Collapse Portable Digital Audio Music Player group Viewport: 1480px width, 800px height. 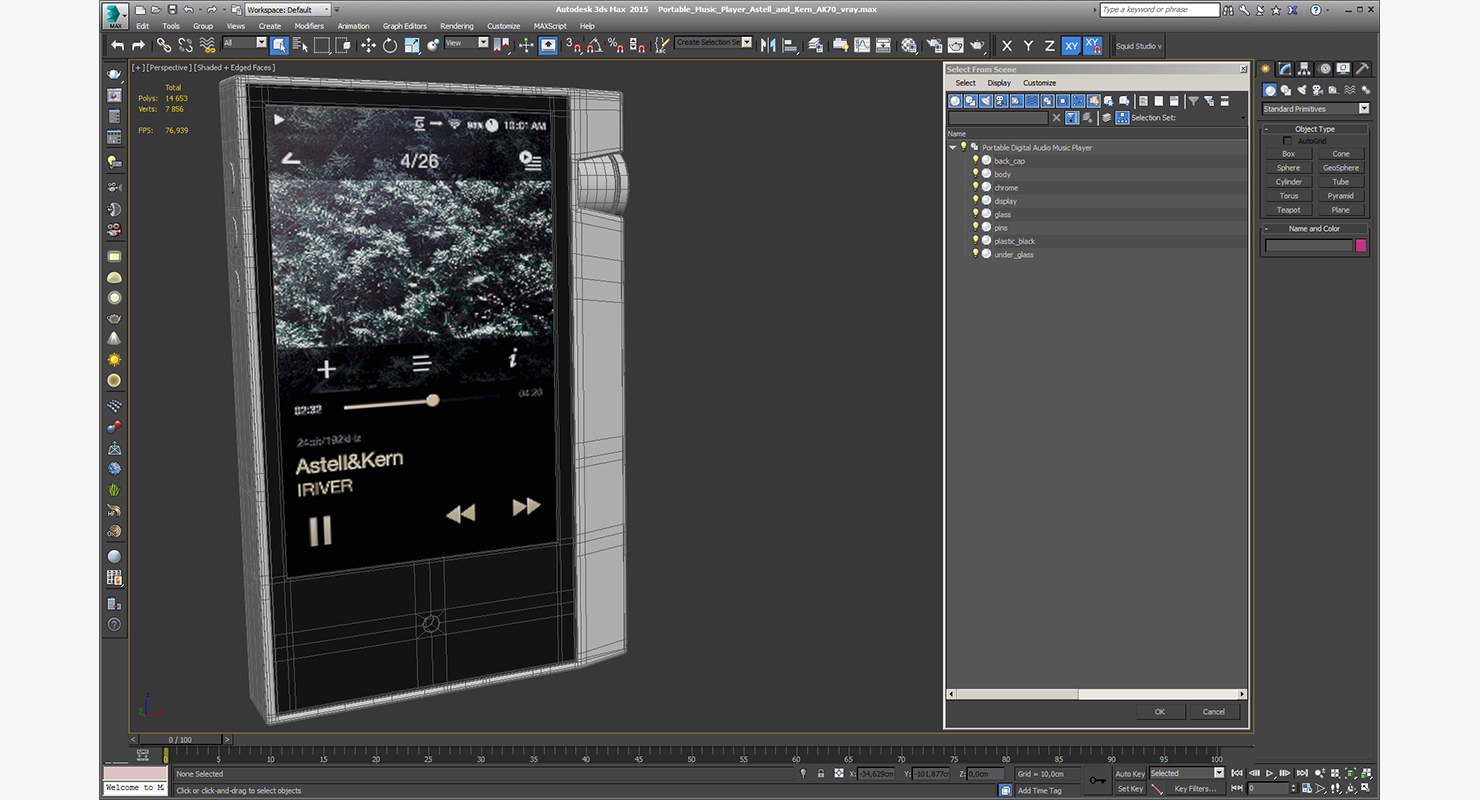(x=953, y=147)
